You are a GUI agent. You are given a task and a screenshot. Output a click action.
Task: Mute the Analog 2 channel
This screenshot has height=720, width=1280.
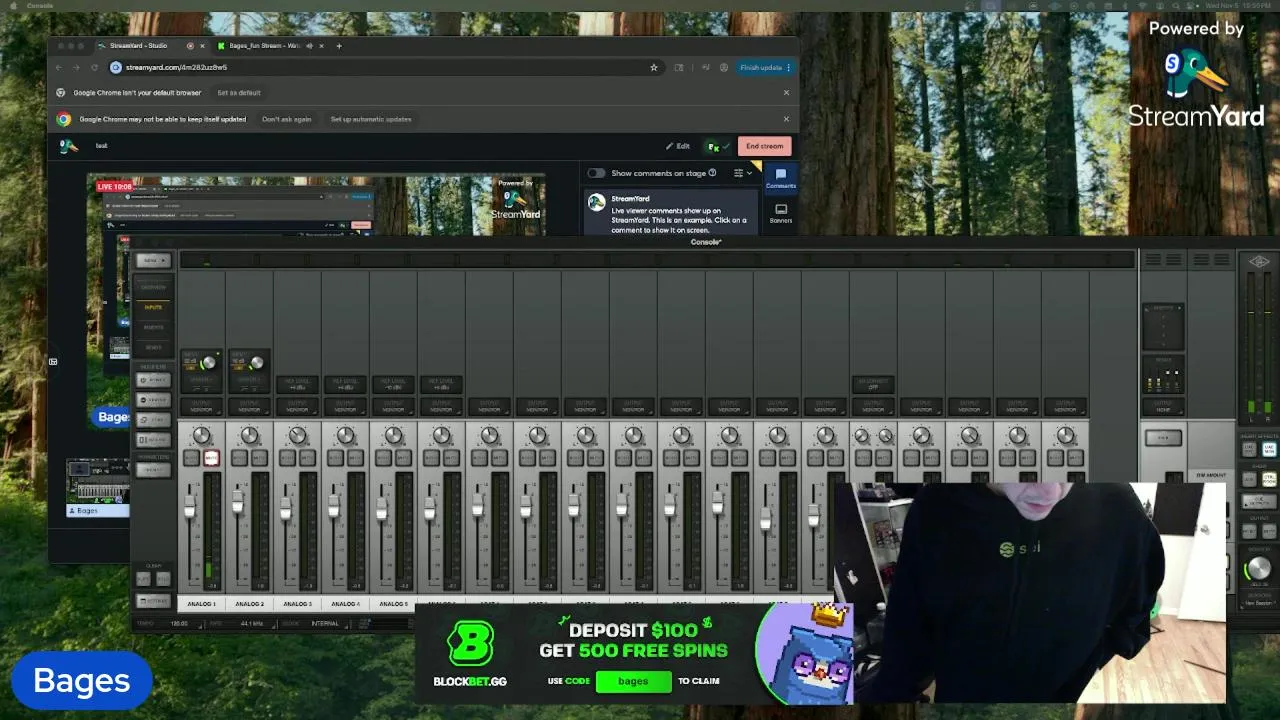[259, 457]
